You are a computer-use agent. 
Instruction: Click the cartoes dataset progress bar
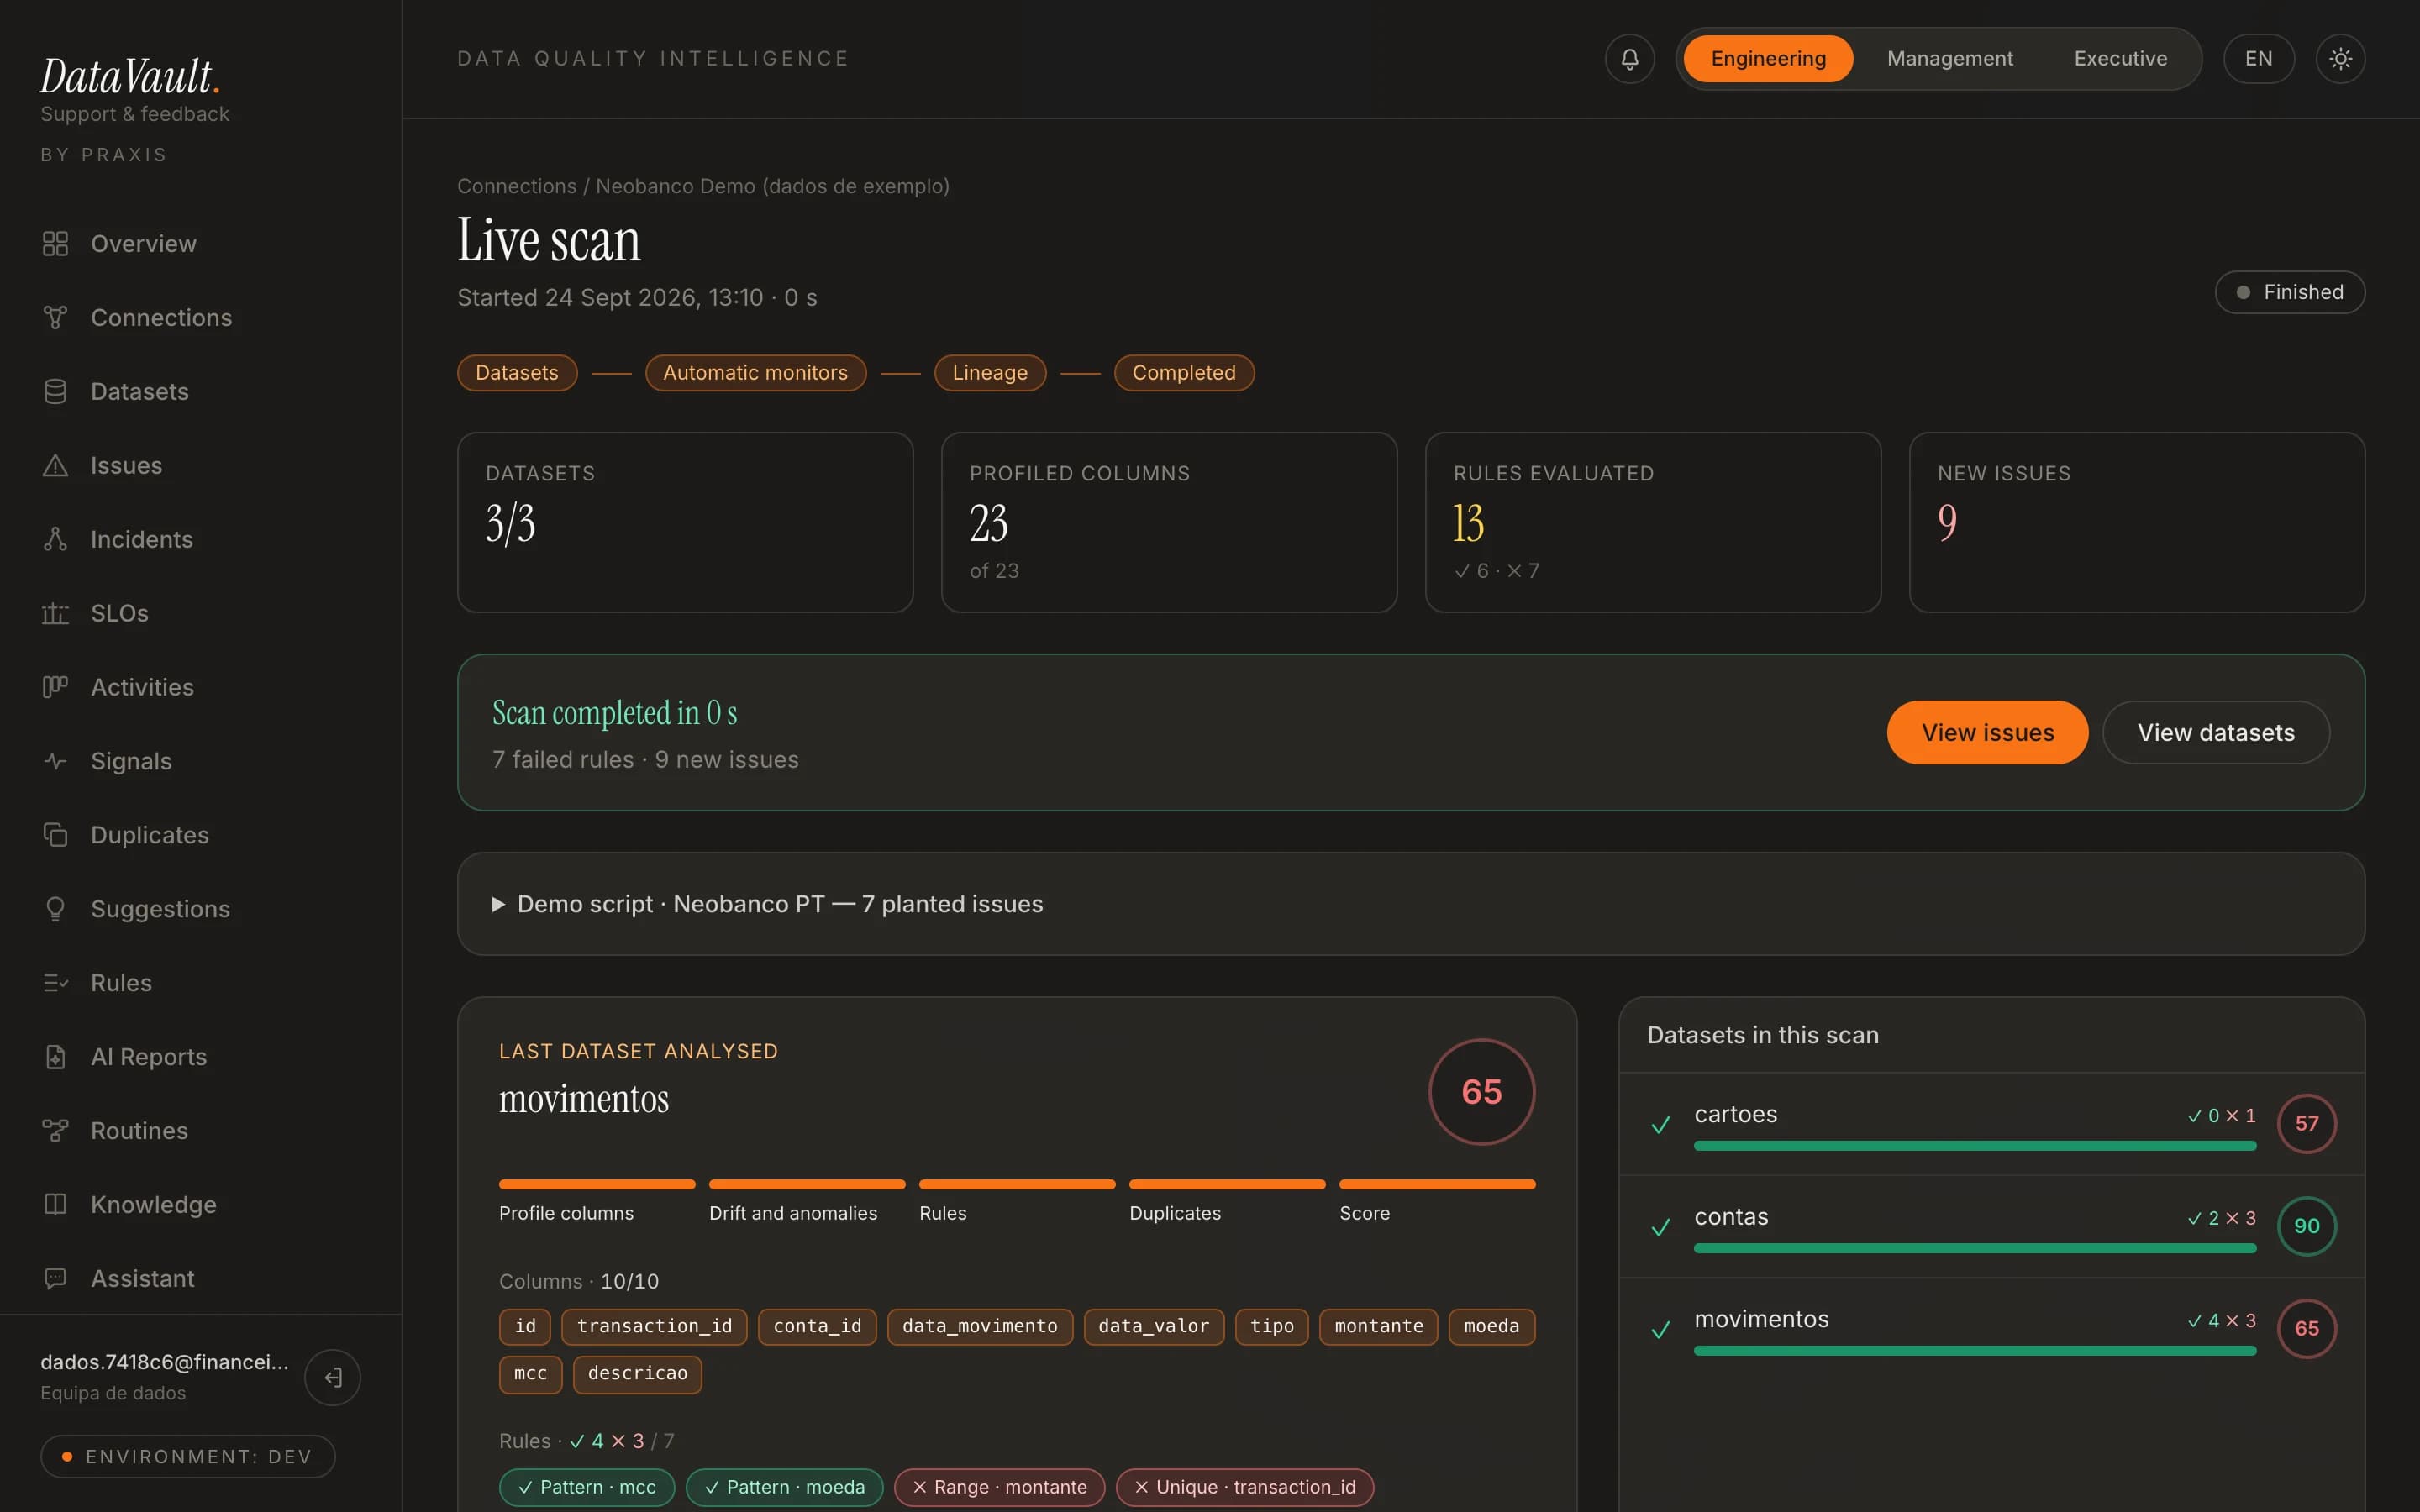1975,1146
